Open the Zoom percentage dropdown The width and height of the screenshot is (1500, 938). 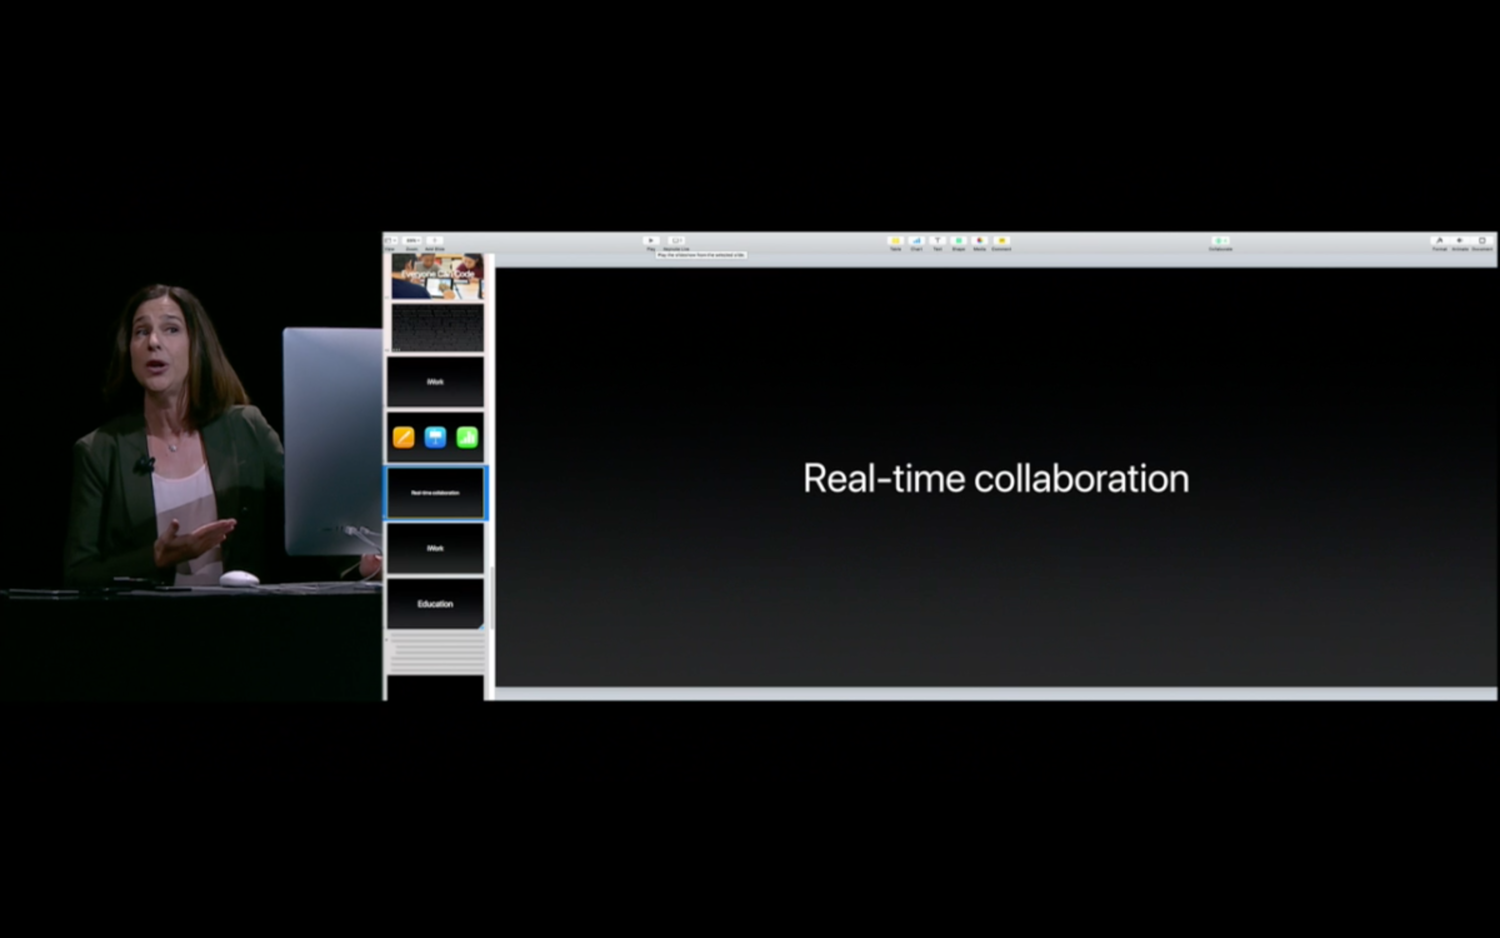pyautogui.click(x=412, y=241)
